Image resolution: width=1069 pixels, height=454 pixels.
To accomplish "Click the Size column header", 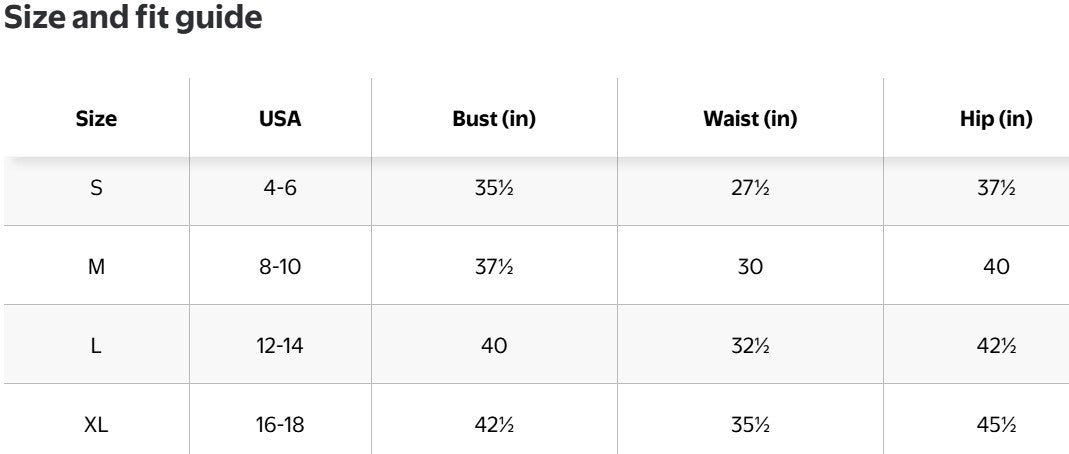I will 96,119.
